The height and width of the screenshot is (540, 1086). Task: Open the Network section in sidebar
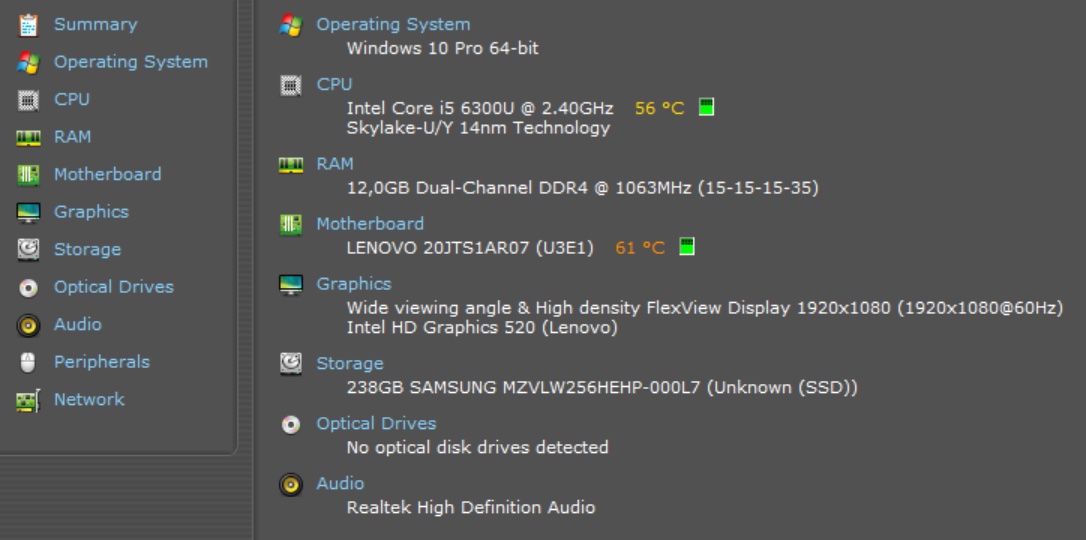coord(88,399)
